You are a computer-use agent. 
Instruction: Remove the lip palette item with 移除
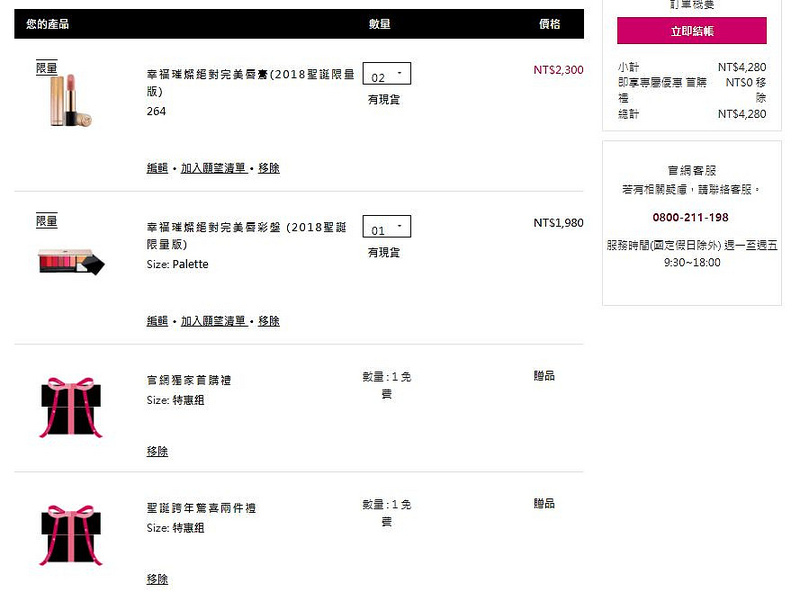[x=269, y=321]
